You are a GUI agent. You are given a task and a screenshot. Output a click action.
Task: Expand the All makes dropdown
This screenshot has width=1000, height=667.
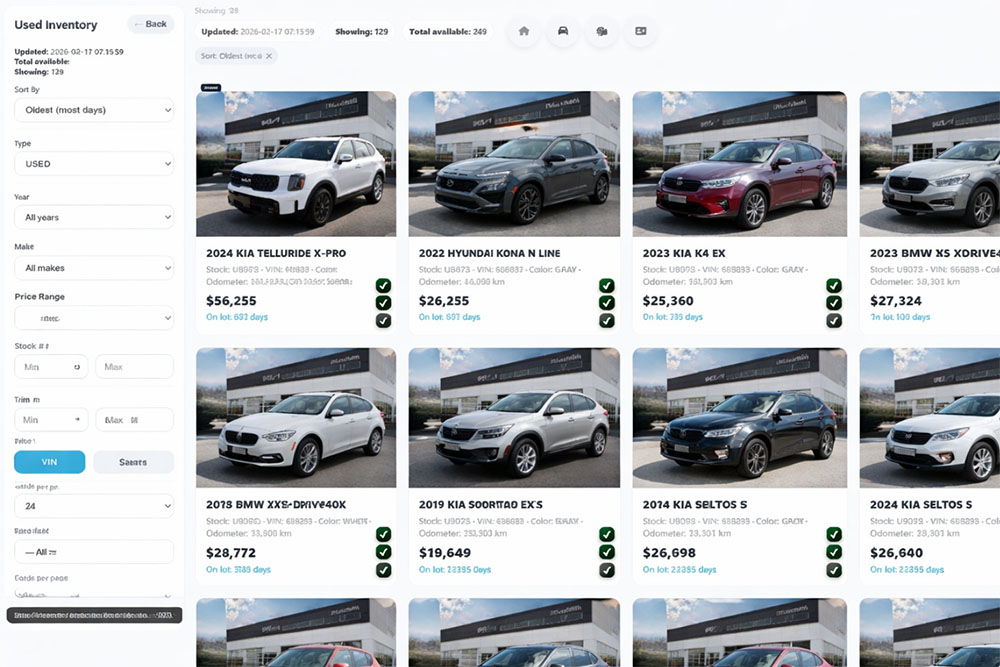[x=93, y=267]
